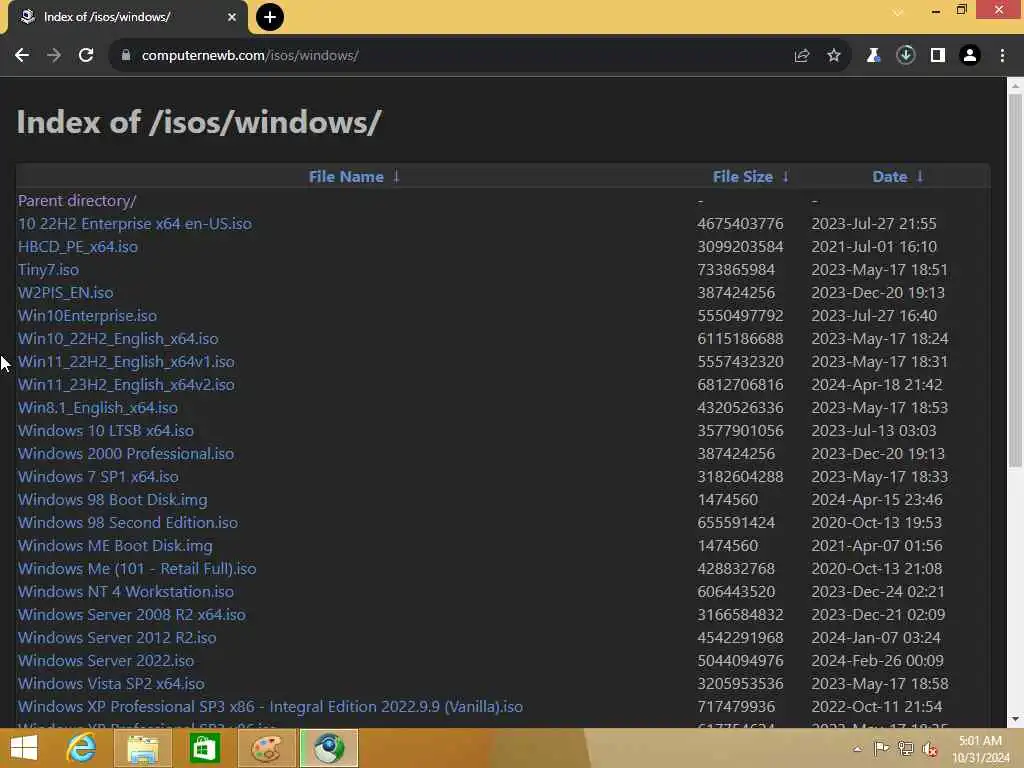Download Windows NT 4 Workstation.iso
The image size is (1024, 768).
126,592
